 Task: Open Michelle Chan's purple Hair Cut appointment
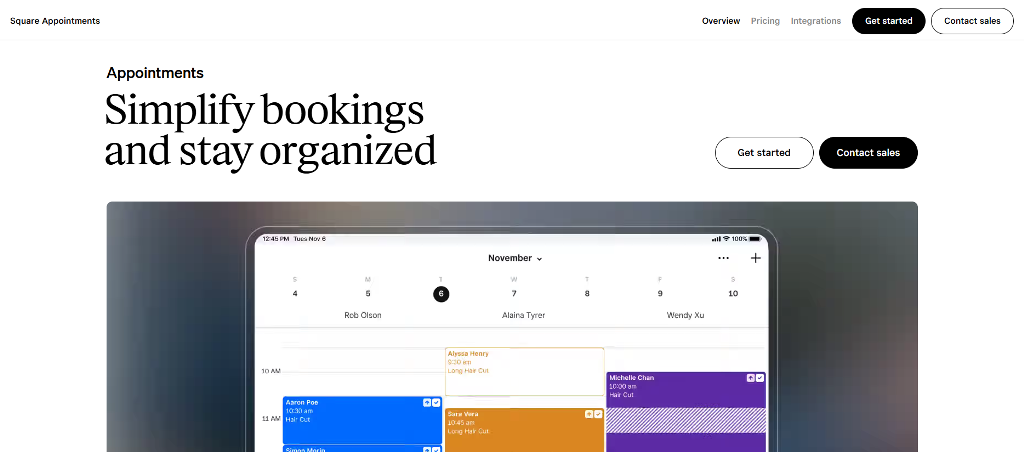pyautogui.click(x=686, y=412)
